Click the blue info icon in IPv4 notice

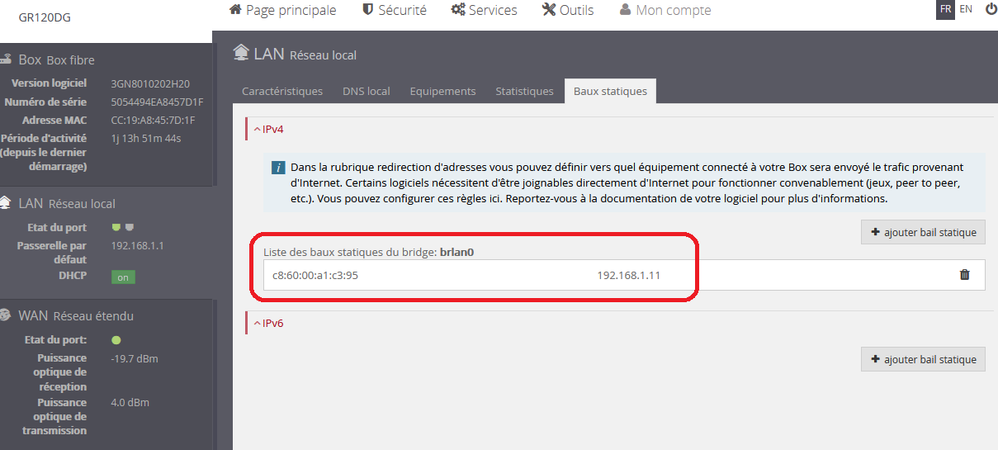[277, 168]
